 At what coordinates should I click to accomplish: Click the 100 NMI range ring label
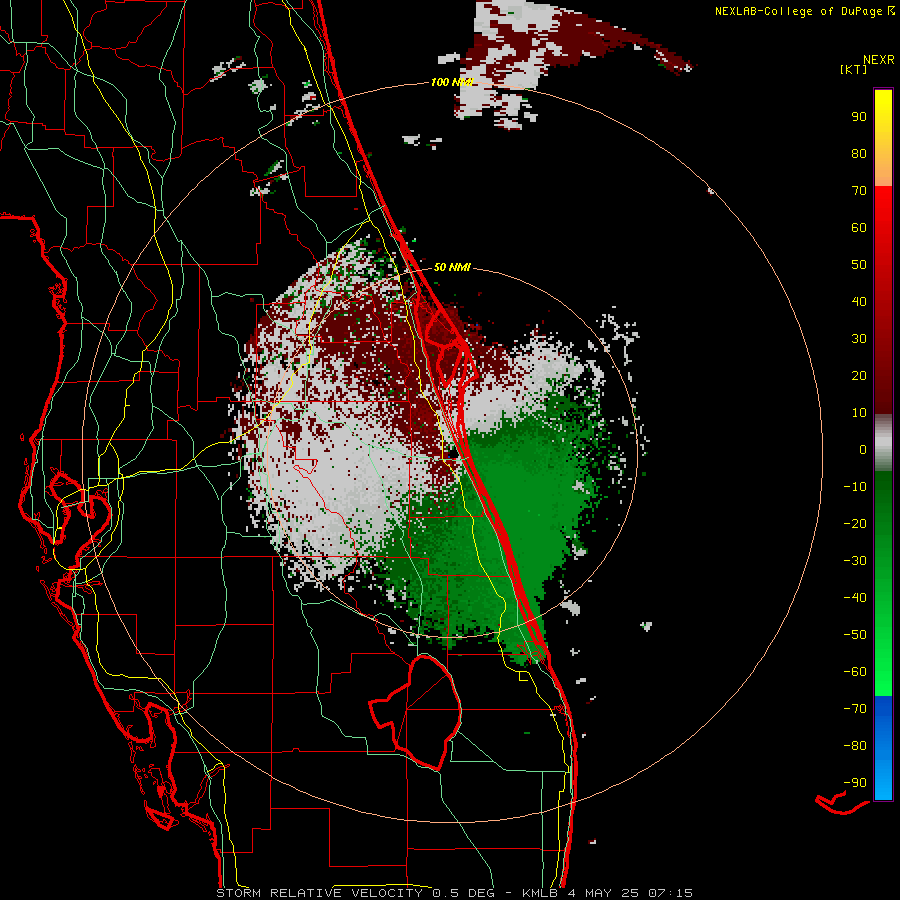click(x=452, y=82)
